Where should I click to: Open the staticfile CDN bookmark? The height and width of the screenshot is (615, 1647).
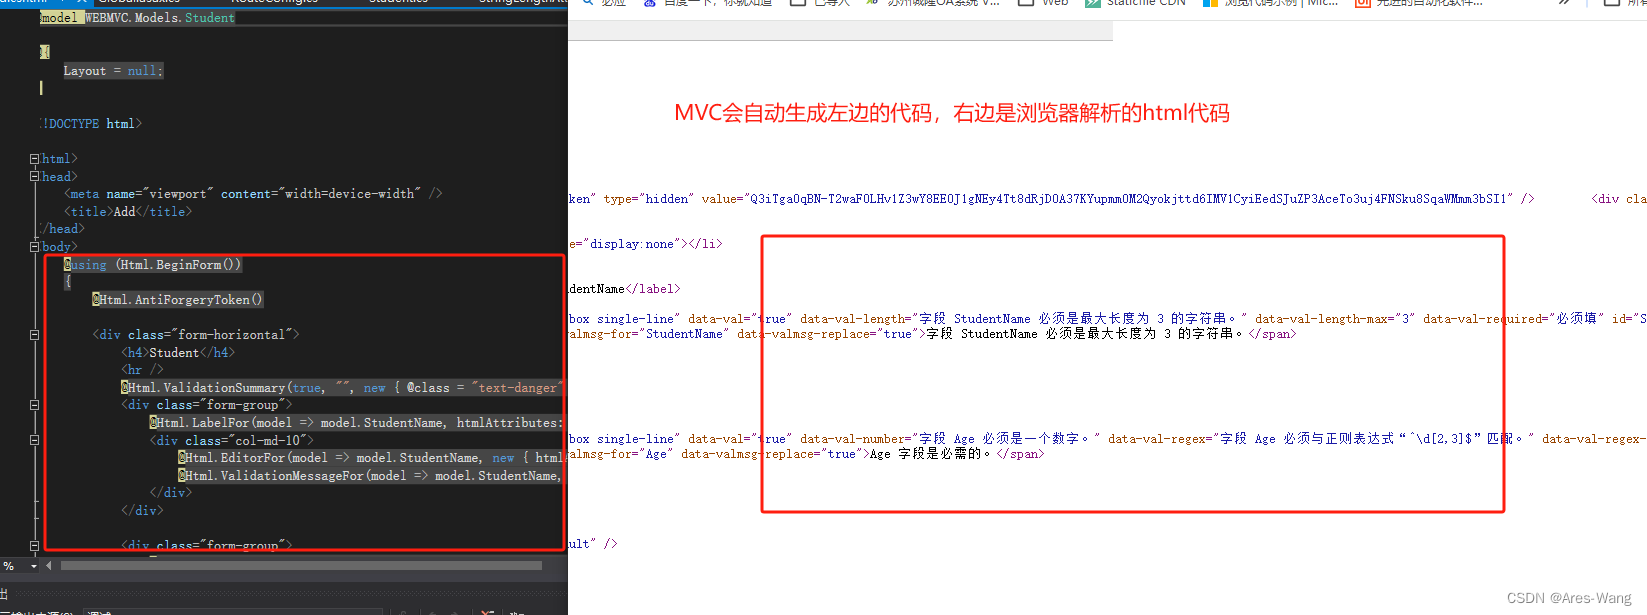click(1136, 4)
